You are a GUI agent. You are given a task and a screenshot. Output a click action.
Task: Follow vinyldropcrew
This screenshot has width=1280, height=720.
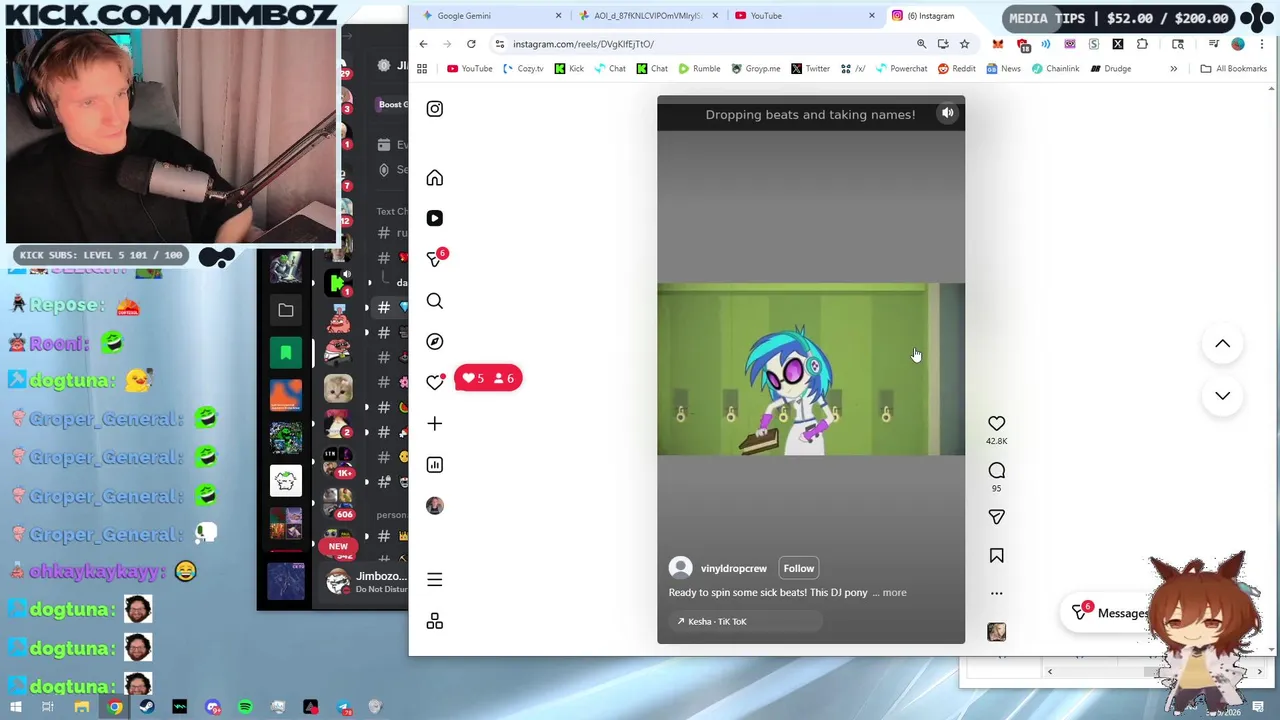[798, 568]
